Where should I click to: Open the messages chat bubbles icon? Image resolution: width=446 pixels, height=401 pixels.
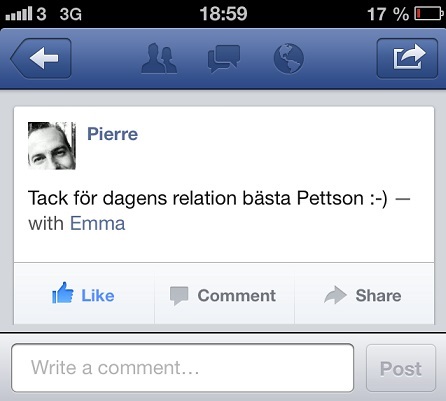(x=224, y=59)
